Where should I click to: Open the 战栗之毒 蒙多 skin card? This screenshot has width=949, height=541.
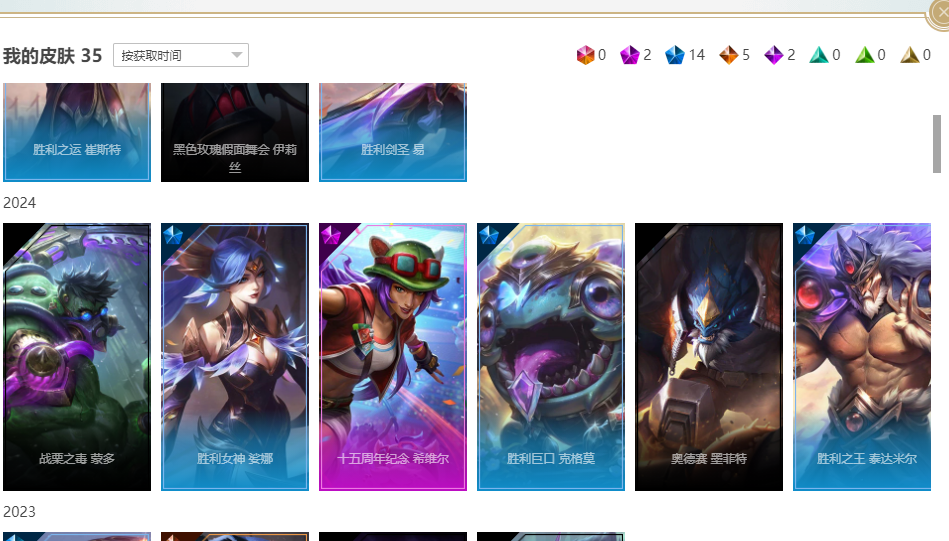click(77, 357)
